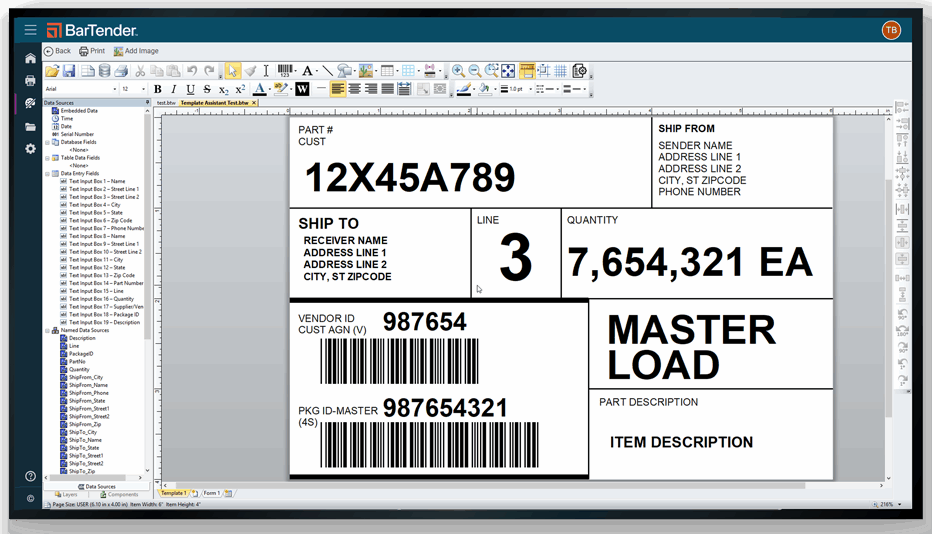
Task: Open the Form 1 tab at bottom
Action: [211, 493]
